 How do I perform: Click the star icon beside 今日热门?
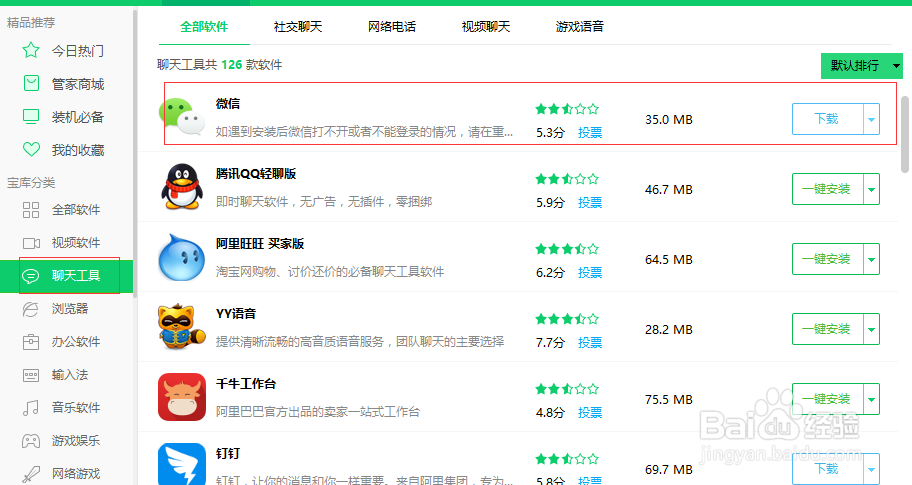[31, 51]
